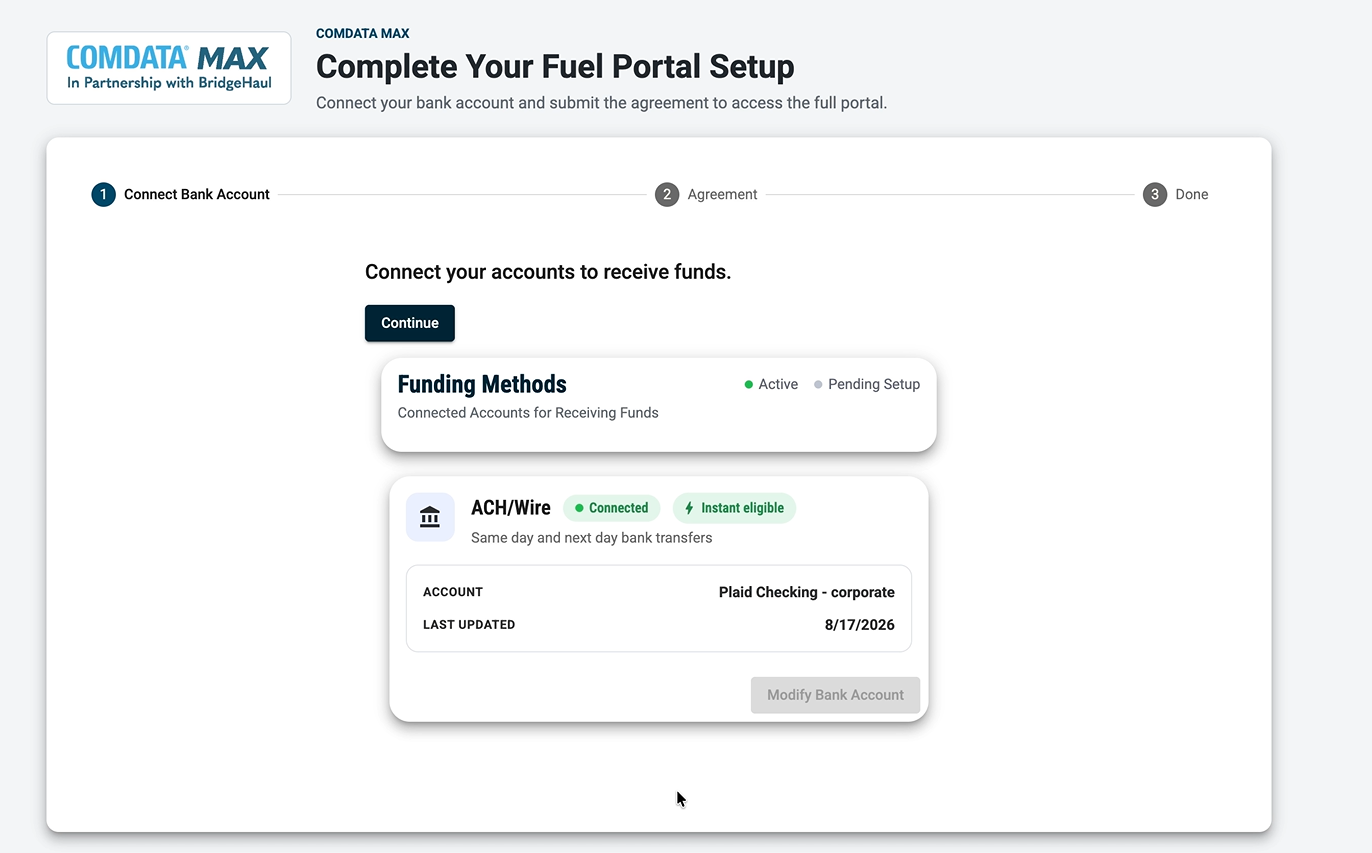The image size is (1372, 853).
Task: Click the ACH/Wire heading
Action: pos(511,508)
